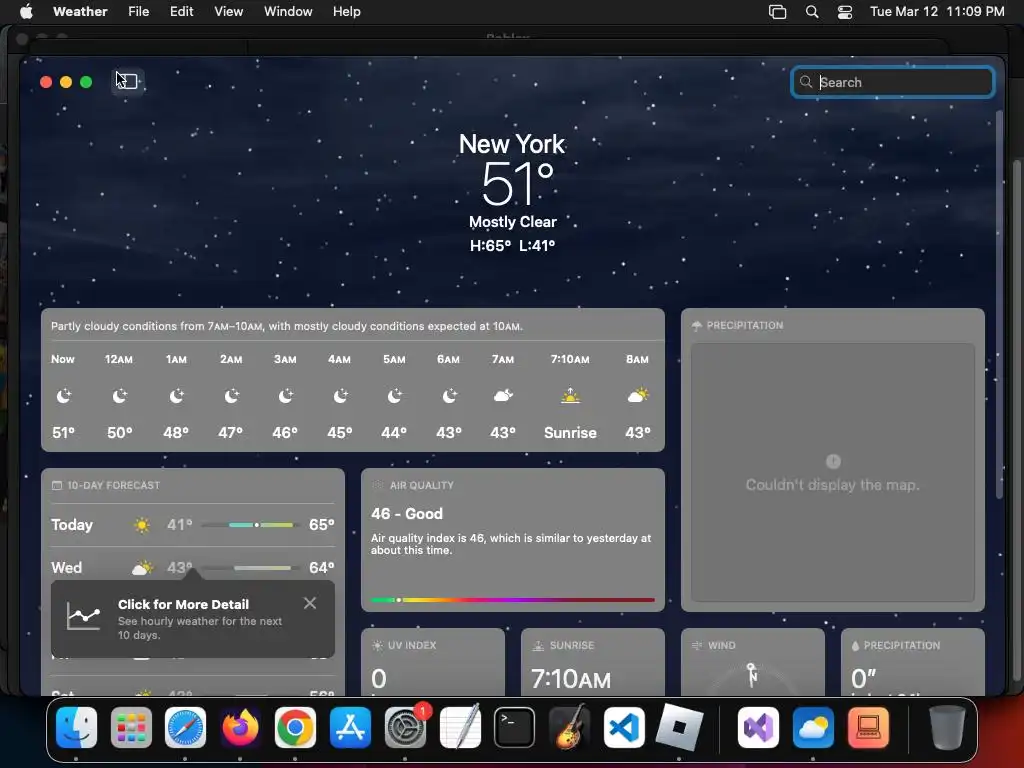This screenshot has height=768, width=1024.
Task: Click the Precipitation umbrella header icon
Action: 697,326
